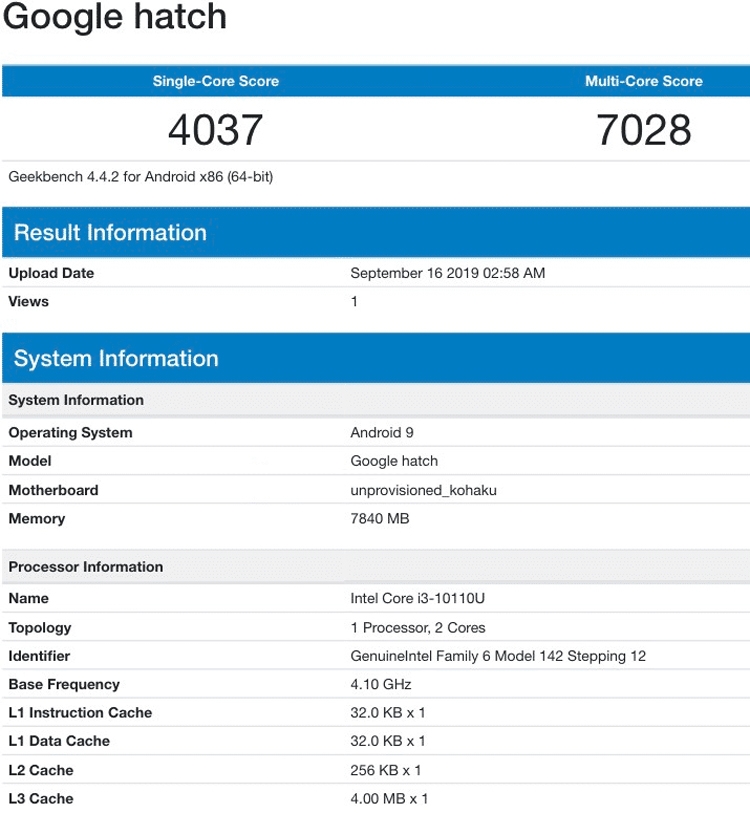750x813 pixels.
Task: Select the 1 Processor, 2 Cores value
Action: click(x=418, y=628)
